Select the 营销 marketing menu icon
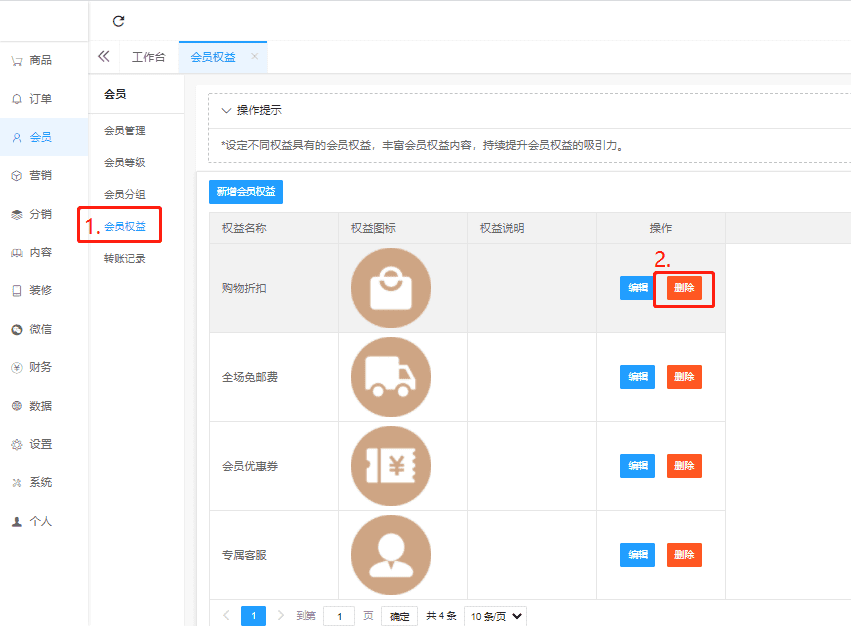 coord(17,176)
